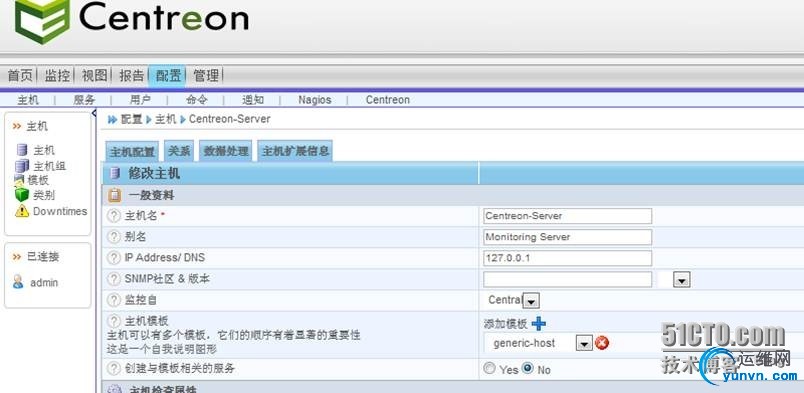Click help icon beside 监控自
Image resolution: width=804 pixels, height=393 pixels.
(114, 300)
